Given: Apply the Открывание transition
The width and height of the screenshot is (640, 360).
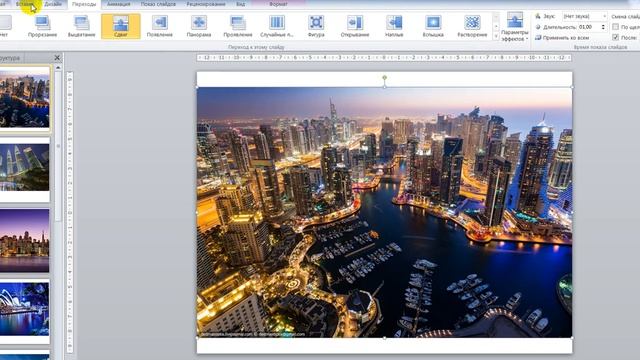Looking at the screenshot, I should pos(355,27).
